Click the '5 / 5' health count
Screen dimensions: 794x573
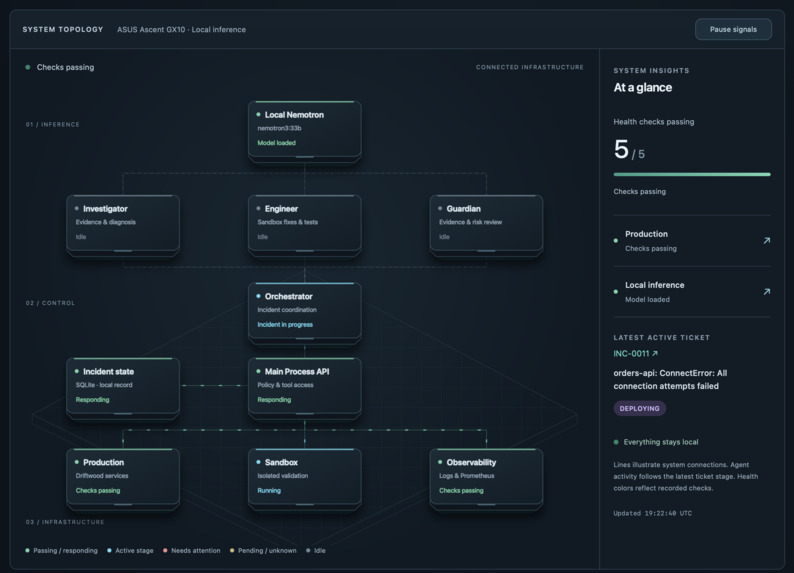tap(629, 150)
